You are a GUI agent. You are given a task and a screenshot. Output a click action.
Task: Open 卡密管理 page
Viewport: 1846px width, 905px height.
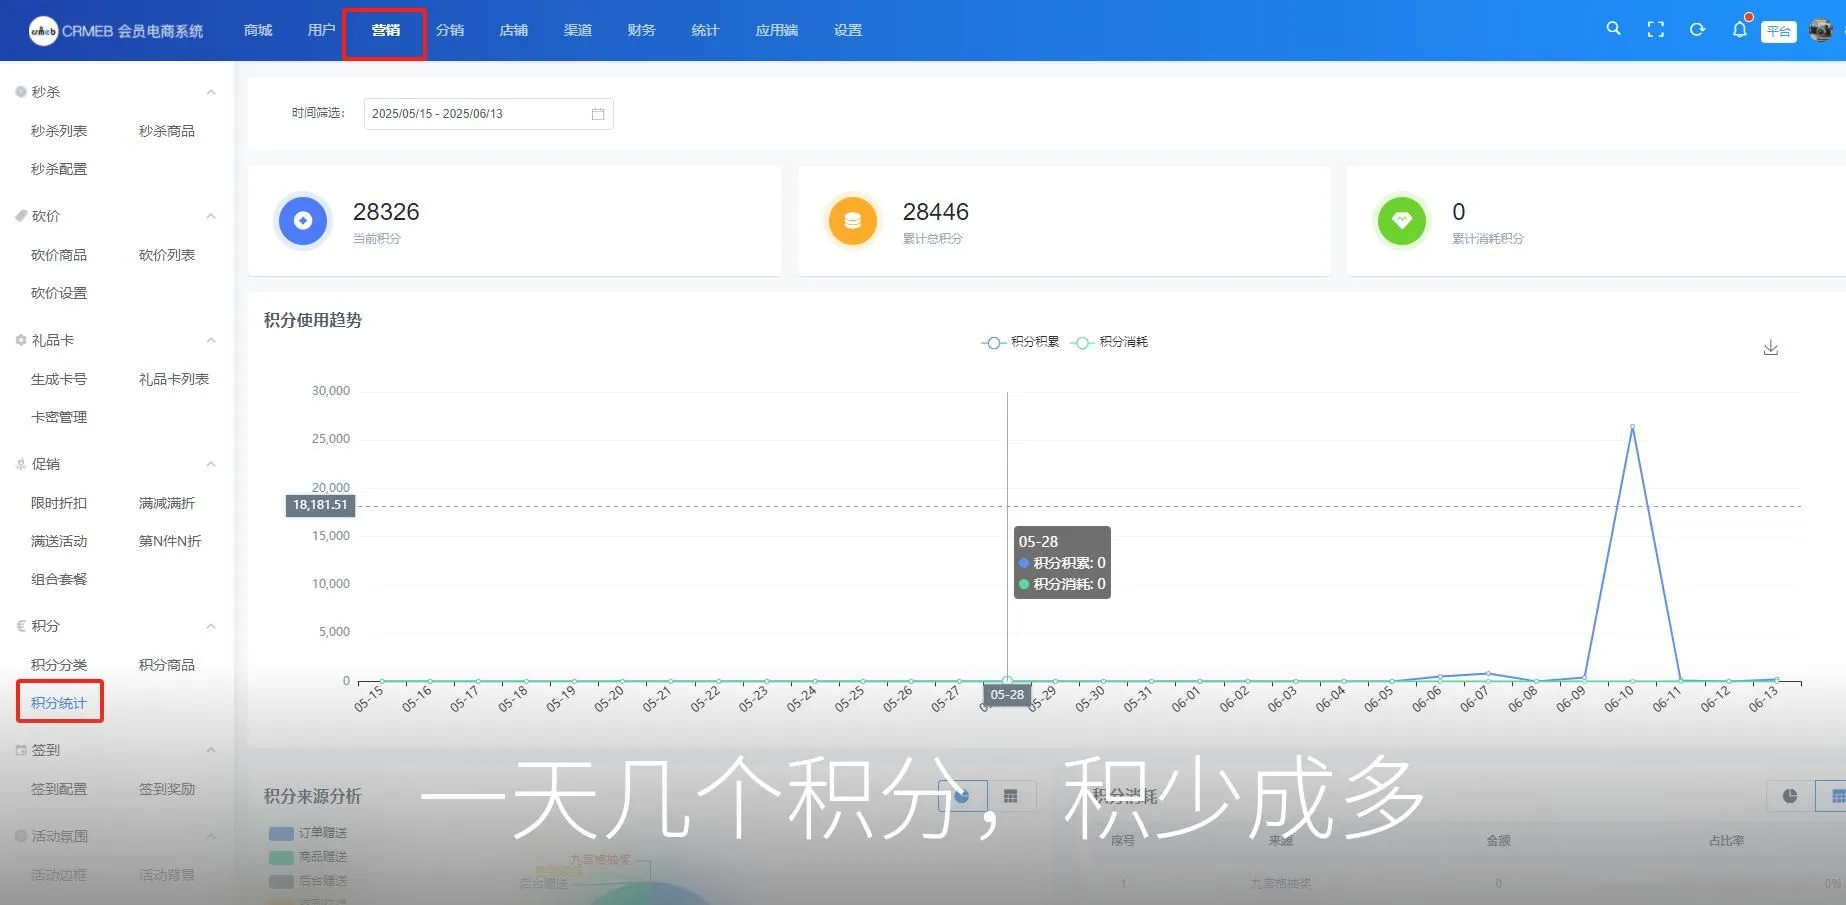[x=59, y=417]
